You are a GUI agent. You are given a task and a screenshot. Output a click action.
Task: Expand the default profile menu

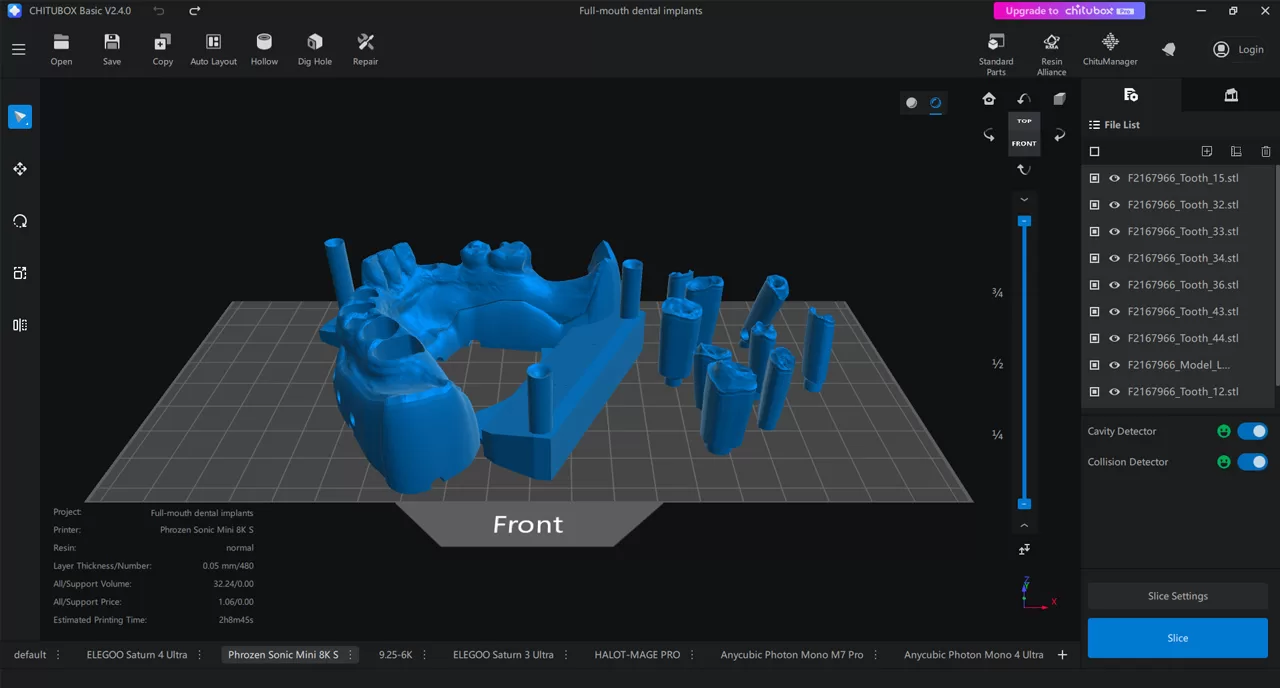coord(57,654)
